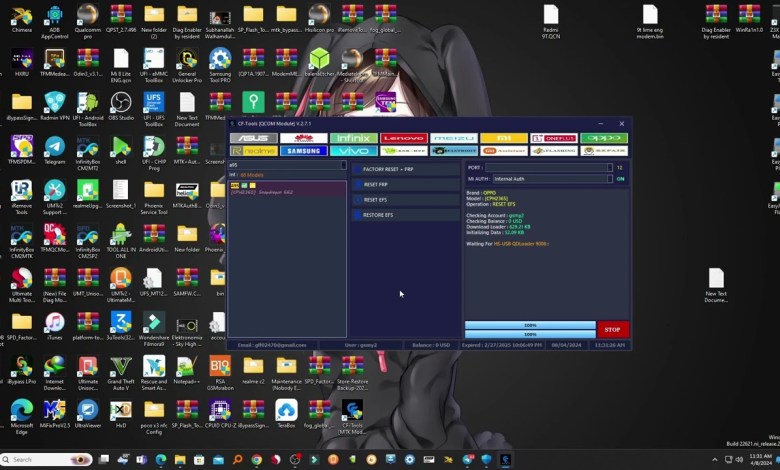
Task: Click the model search field containing a95
Action: click(285, 165)
